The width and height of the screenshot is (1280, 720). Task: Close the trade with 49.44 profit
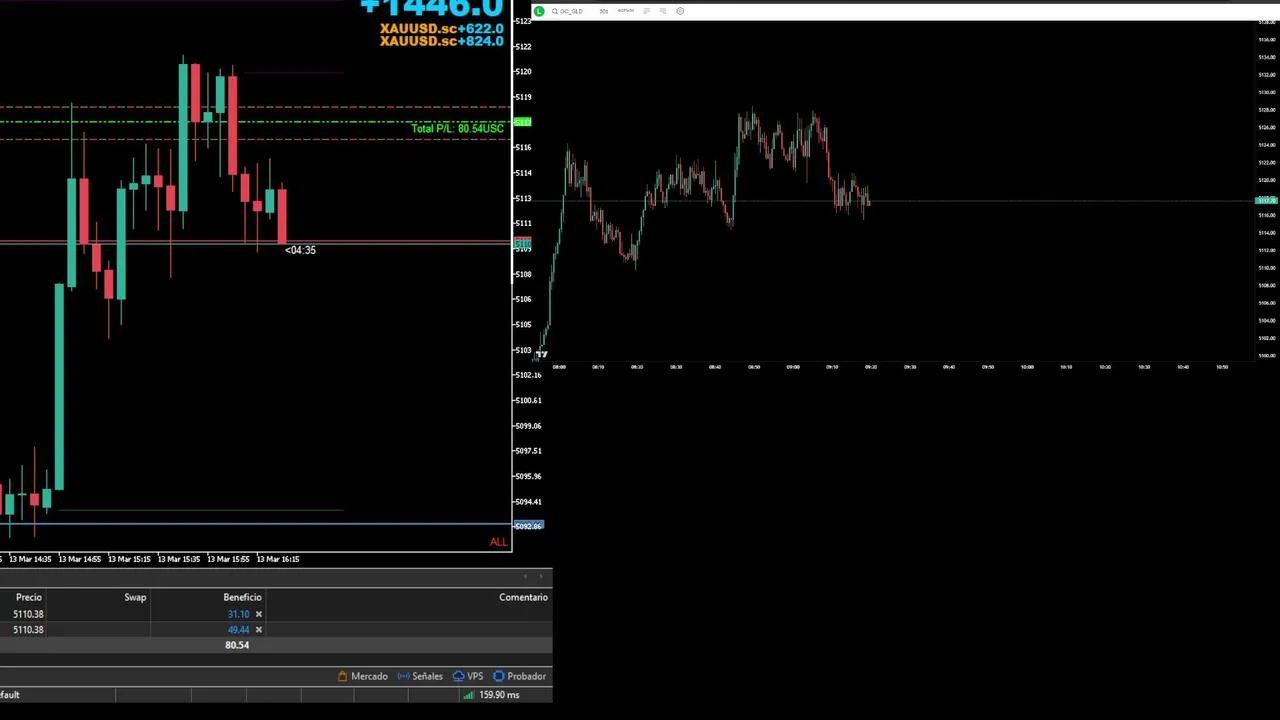click(x=258, y=629)
